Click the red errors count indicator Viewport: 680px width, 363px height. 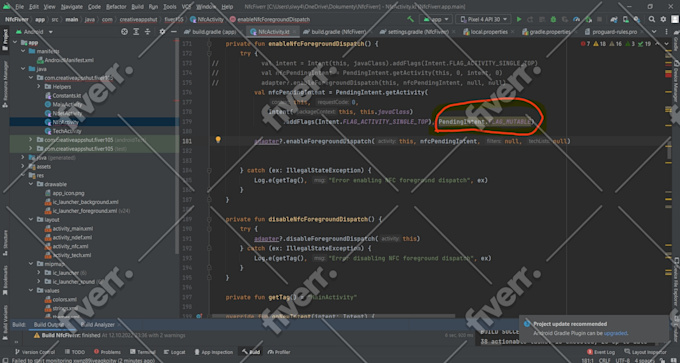tap(585, 44)
